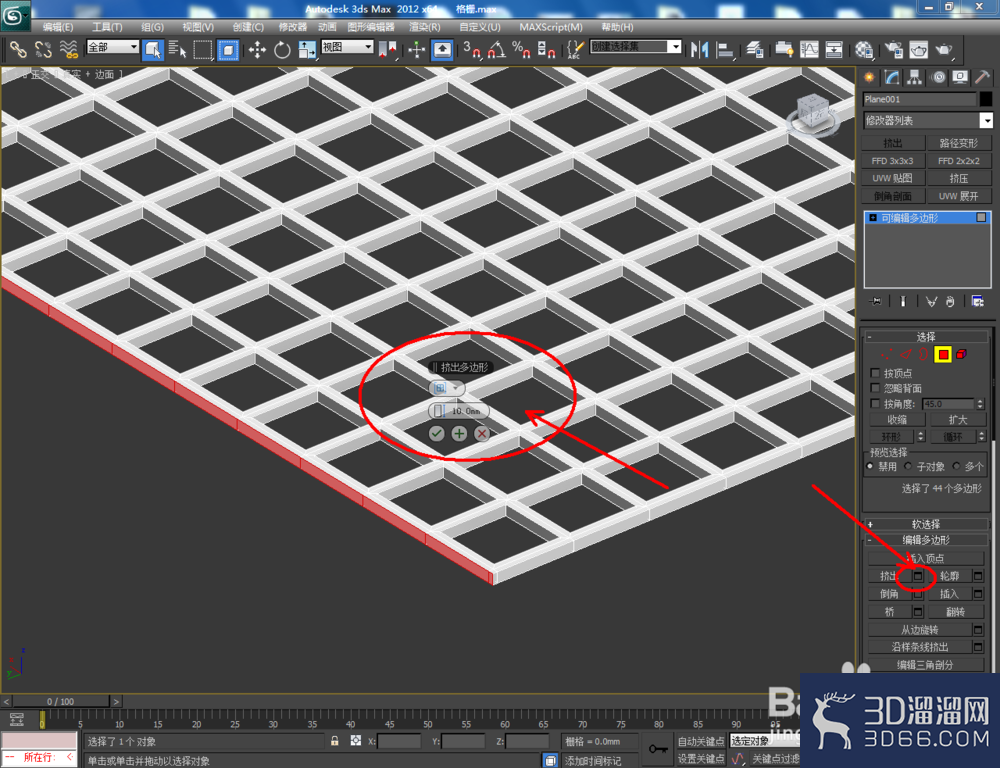1000x768 pixels.
Task: Toggle the 3D Snaps icon
Action: point(471,49)
